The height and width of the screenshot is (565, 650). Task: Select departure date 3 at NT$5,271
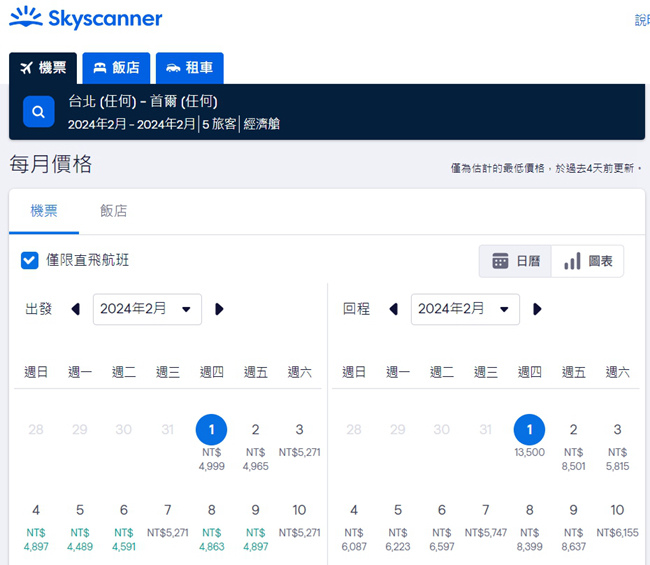[x=299, y=439]
